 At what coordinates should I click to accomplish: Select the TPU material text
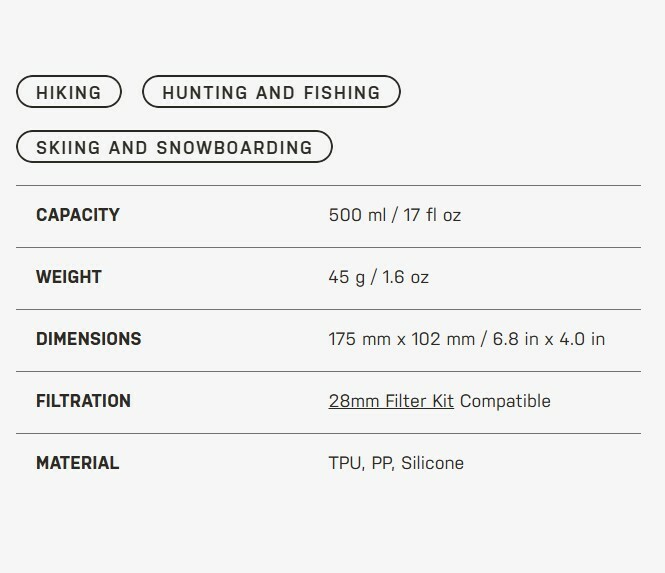tap(345, 463)
